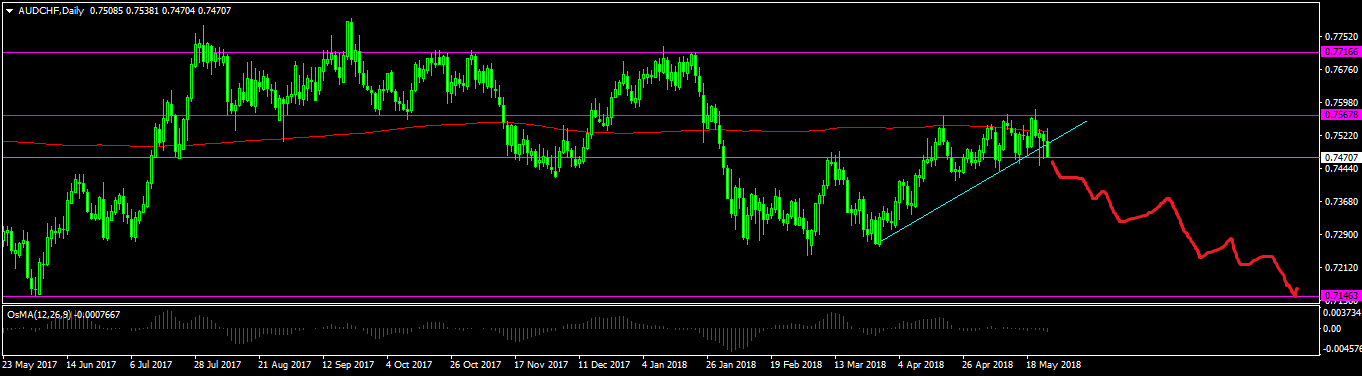Select the bottom magenta horizontal support line
Image resolution: width=1362 pixels, height=376 pixels.
click(660, 296)
